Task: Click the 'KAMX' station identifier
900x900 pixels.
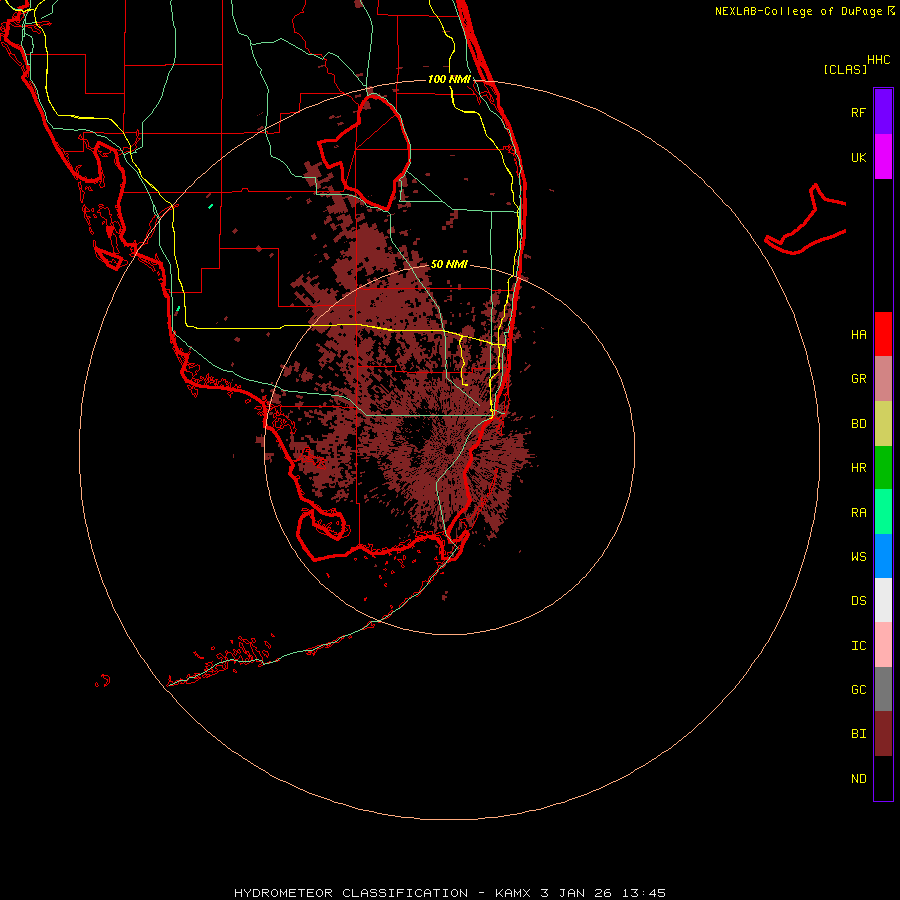Action: 515,893
